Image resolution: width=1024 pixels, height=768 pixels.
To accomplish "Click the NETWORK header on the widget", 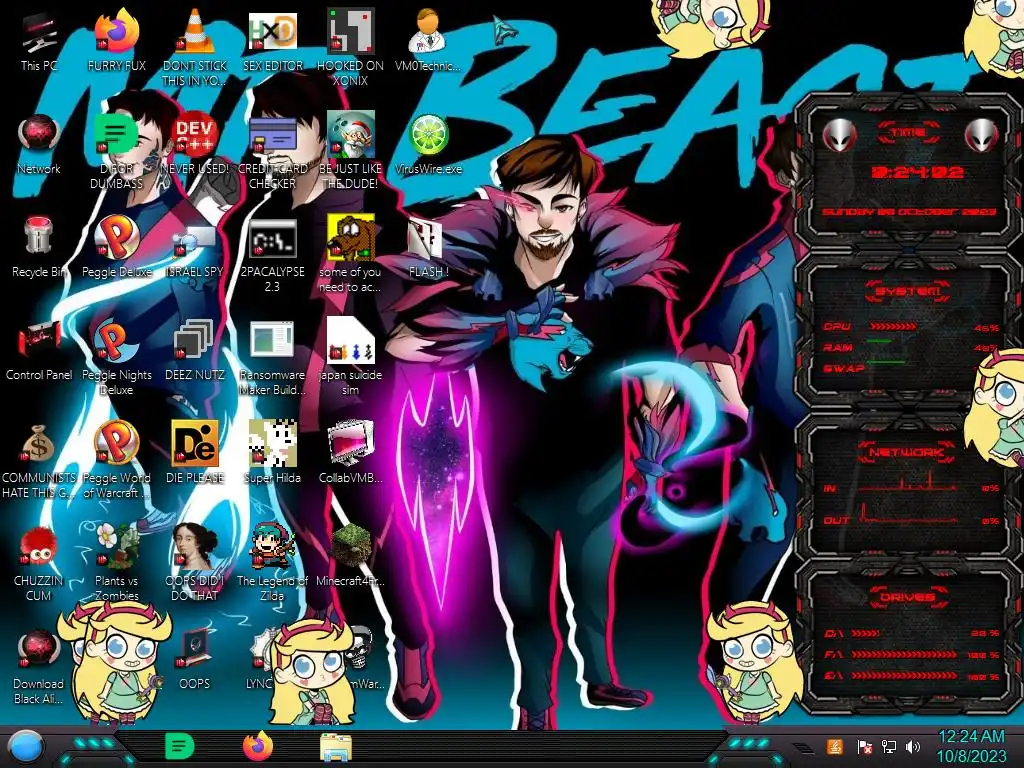I will (908, 452).
